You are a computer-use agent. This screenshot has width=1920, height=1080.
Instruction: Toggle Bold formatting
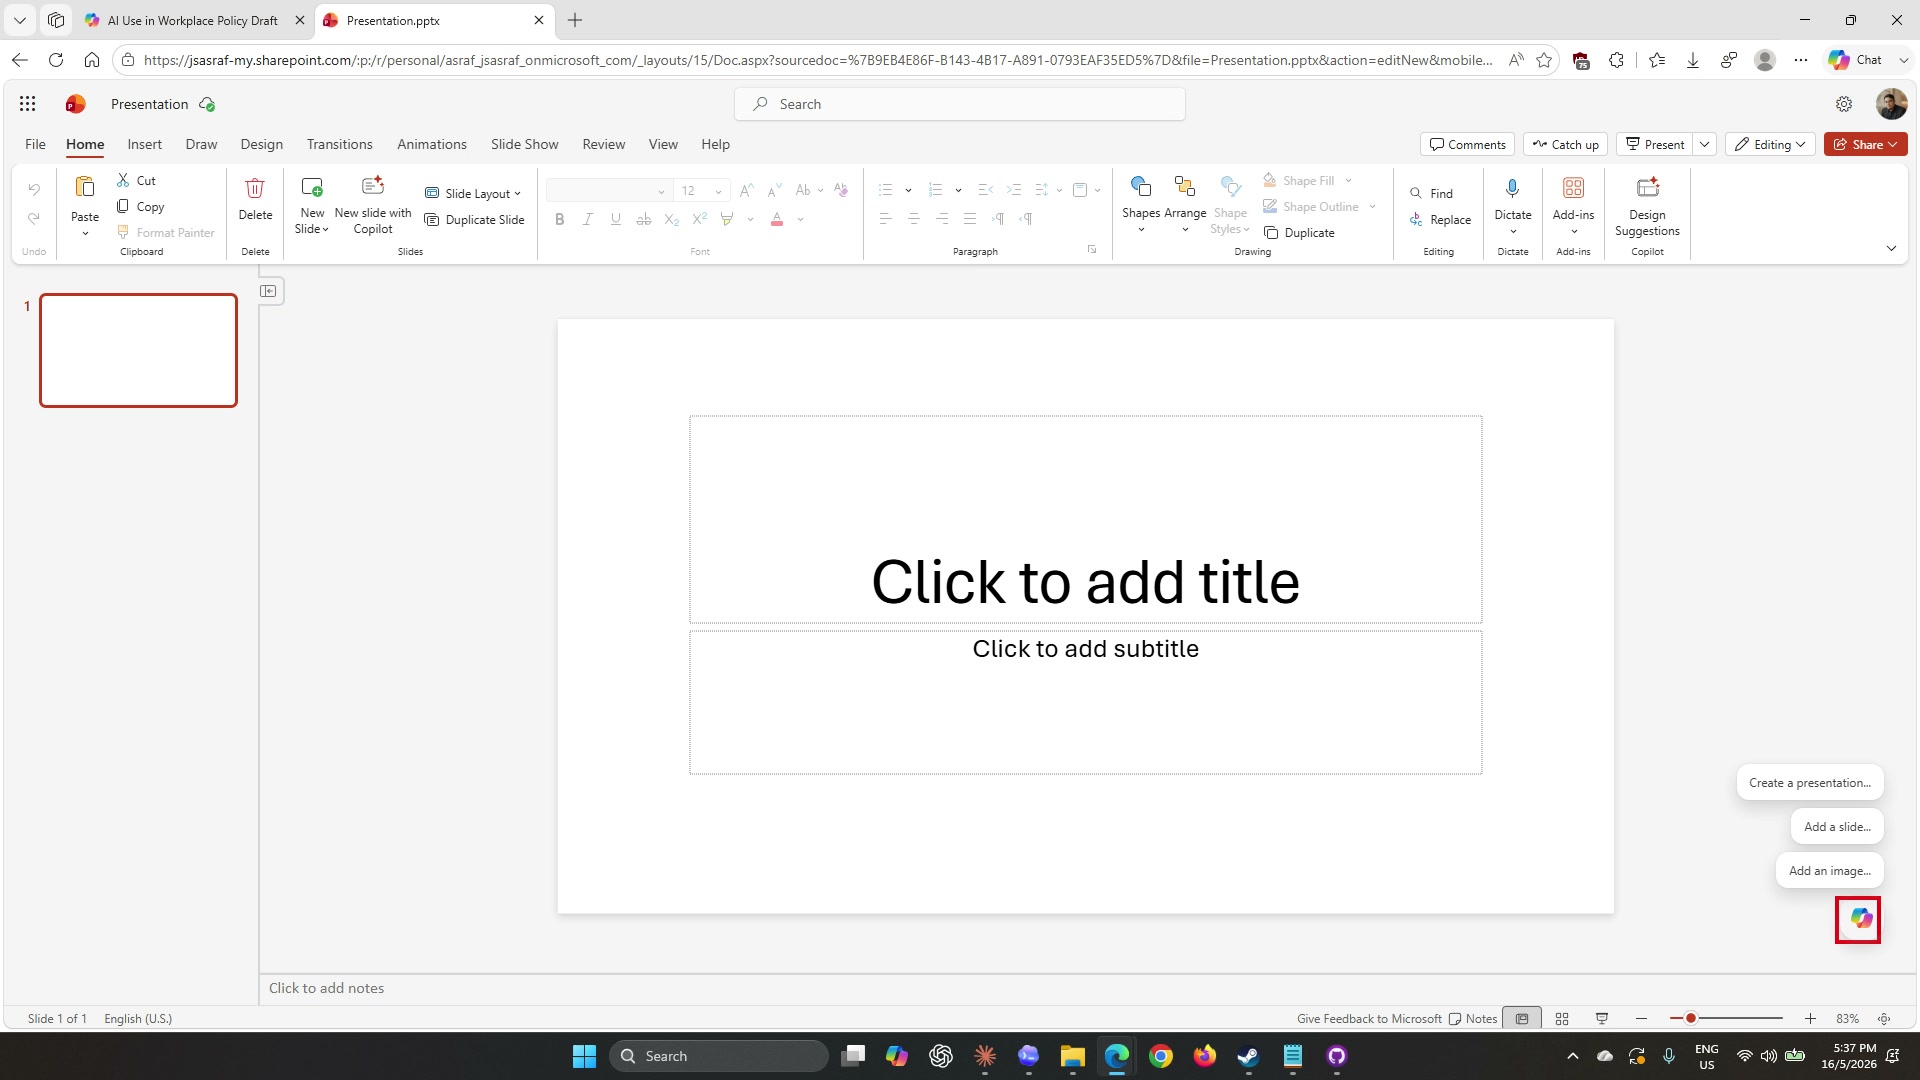[x=560, y=219]
